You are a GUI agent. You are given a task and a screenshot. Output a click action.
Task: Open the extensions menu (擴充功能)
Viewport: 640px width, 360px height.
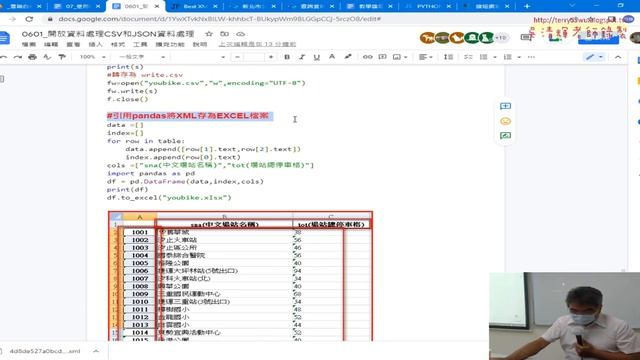(170, 44)
